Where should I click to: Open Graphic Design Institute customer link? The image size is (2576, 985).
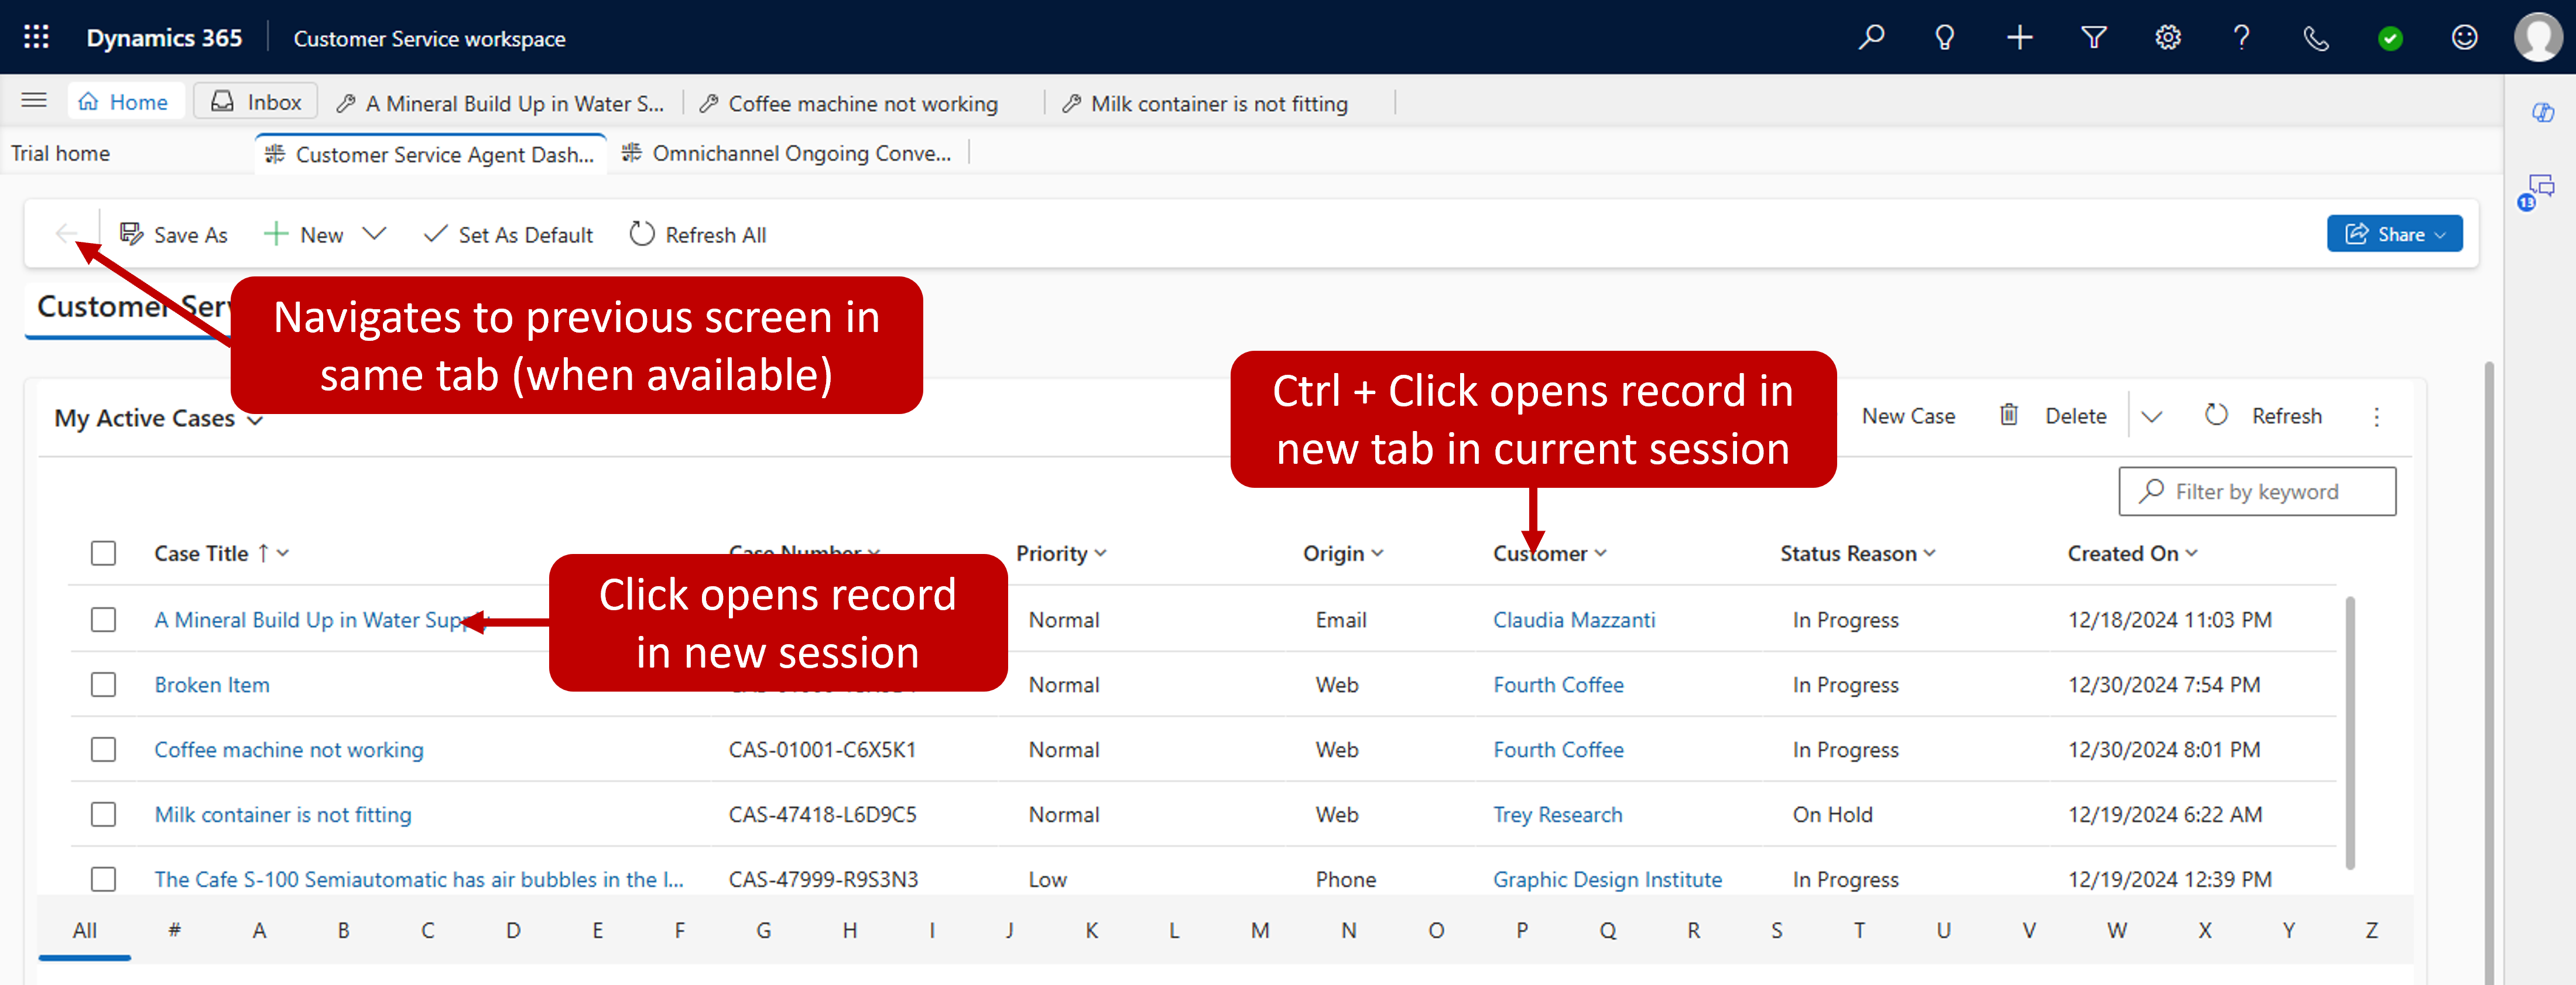point(1607,879)
